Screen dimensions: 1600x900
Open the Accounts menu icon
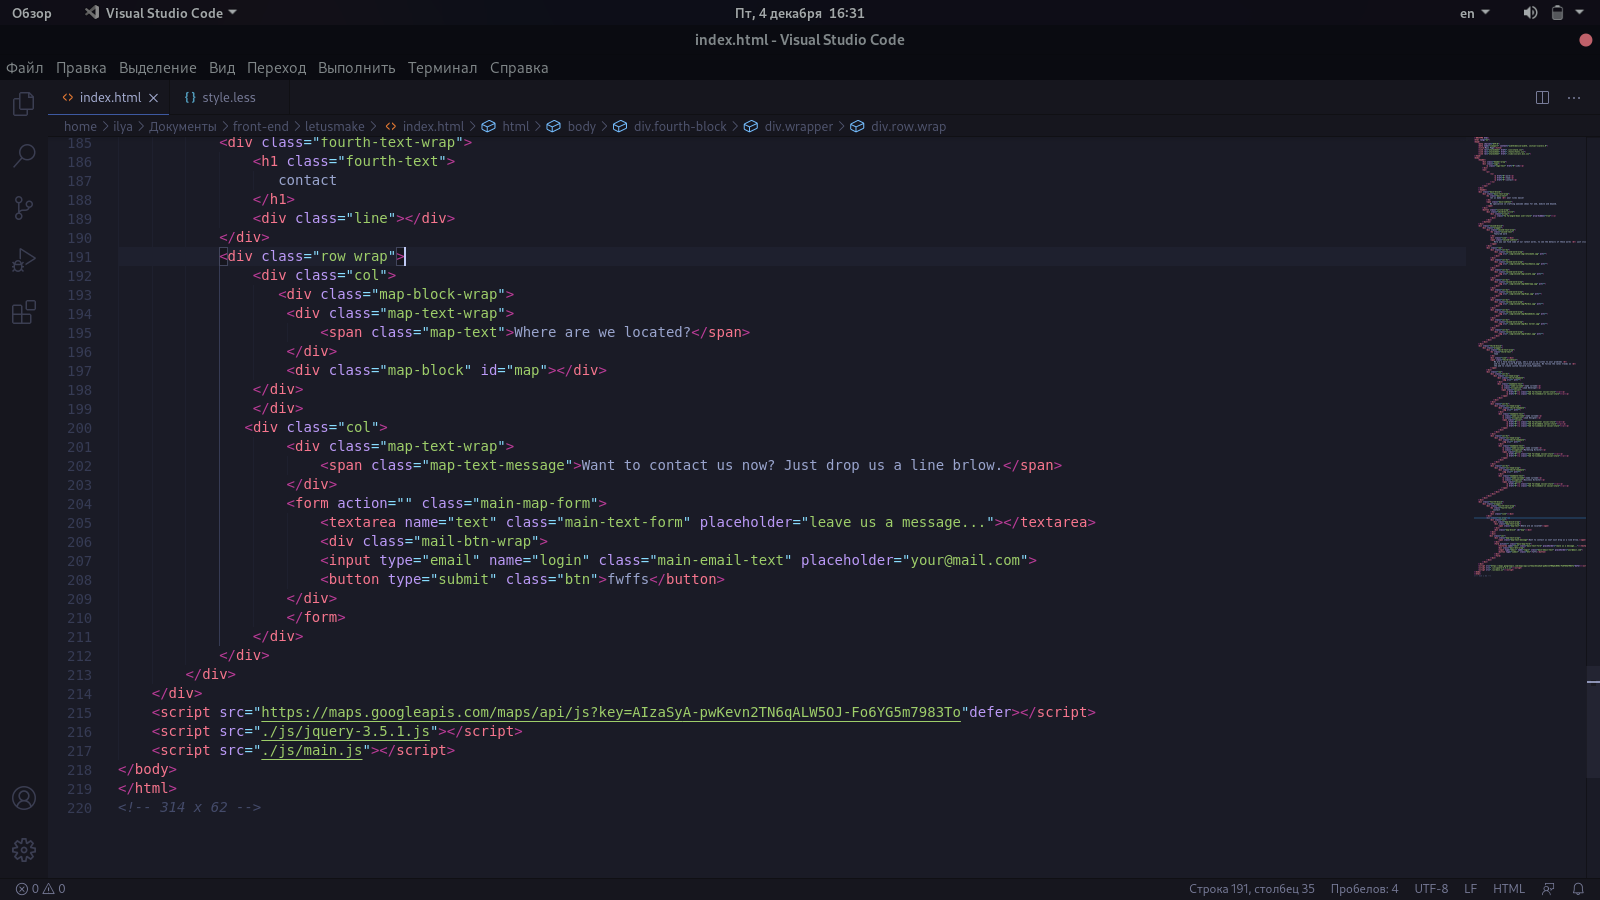[x=24, y=798]
